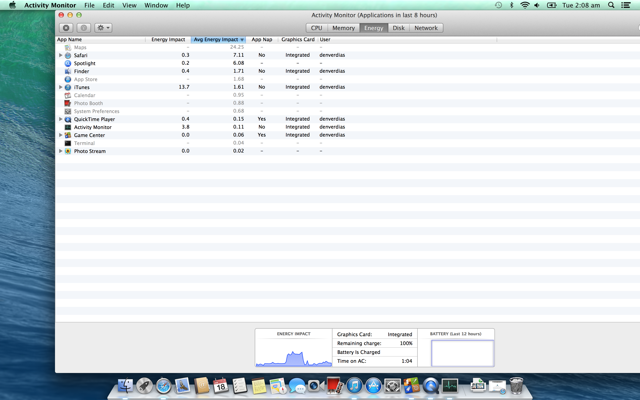Viewport: 640px width, 400px height.
Task: Open the File menu
Action: point(89,5)
